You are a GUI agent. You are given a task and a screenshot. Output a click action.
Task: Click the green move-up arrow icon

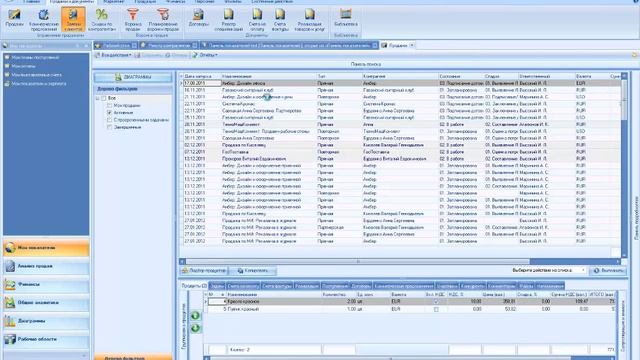click(196, 316)
